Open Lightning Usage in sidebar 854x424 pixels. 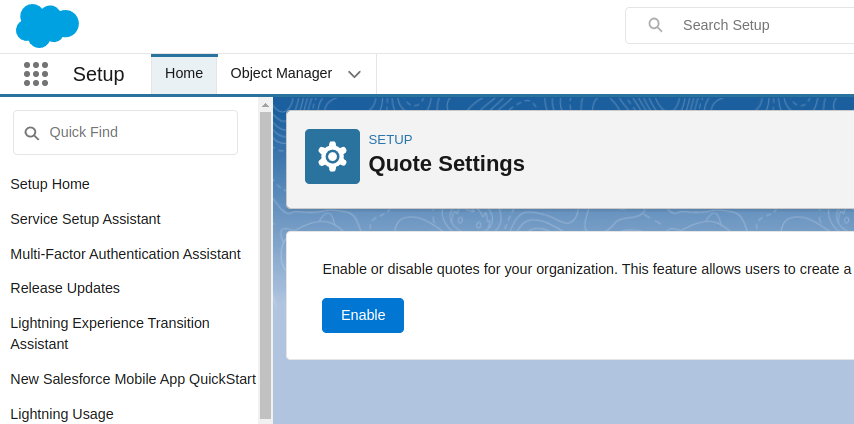(x=62, y=414)
